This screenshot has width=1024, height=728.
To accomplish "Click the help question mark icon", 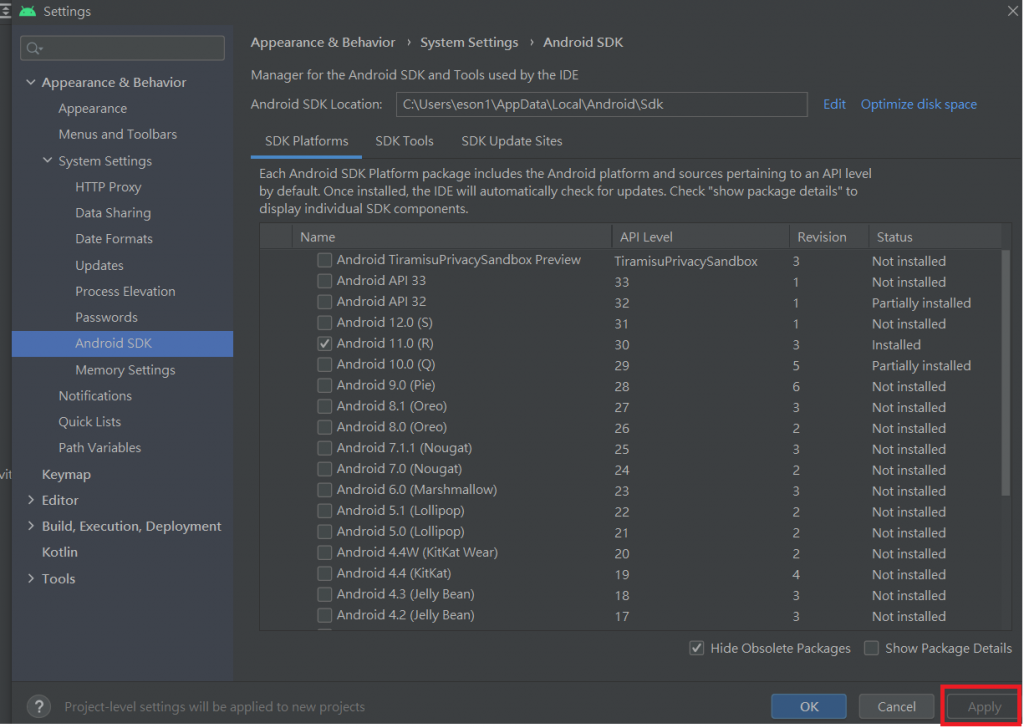I will pyautogui.click(x=39, y=706).
